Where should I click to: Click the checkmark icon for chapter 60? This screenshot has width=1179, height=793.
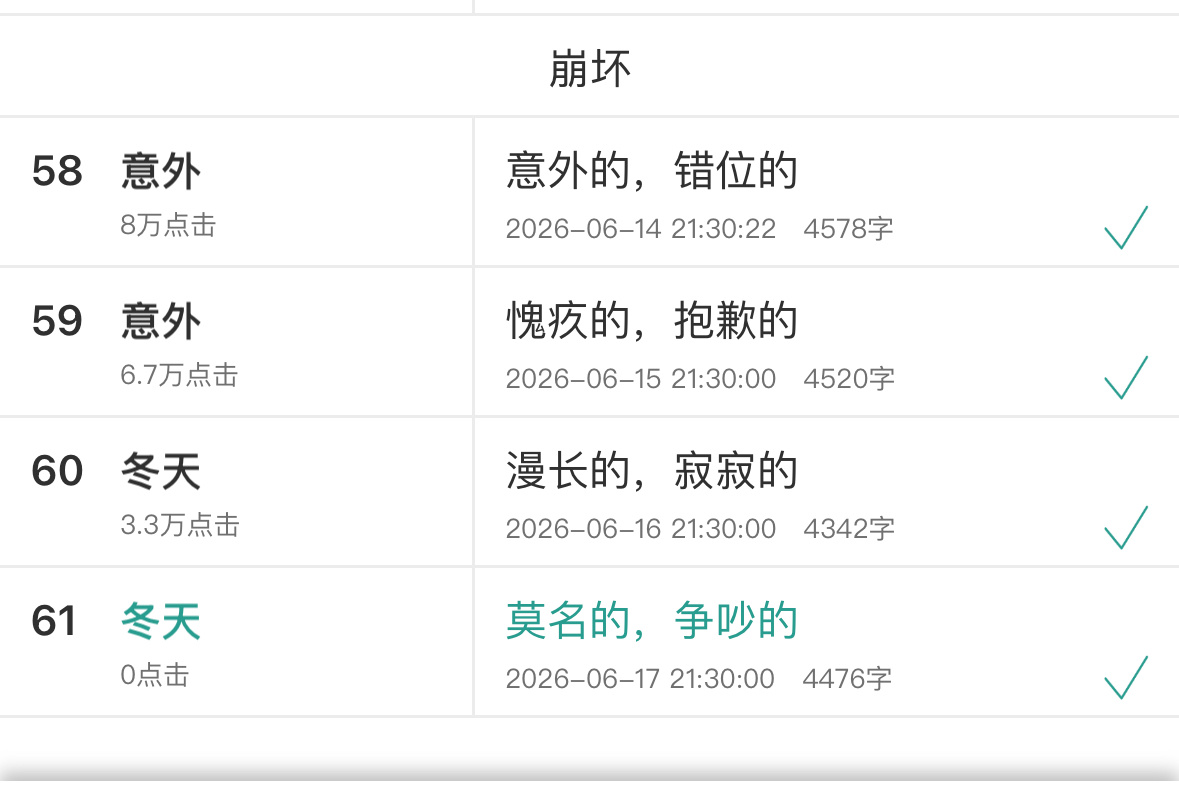1126,528
